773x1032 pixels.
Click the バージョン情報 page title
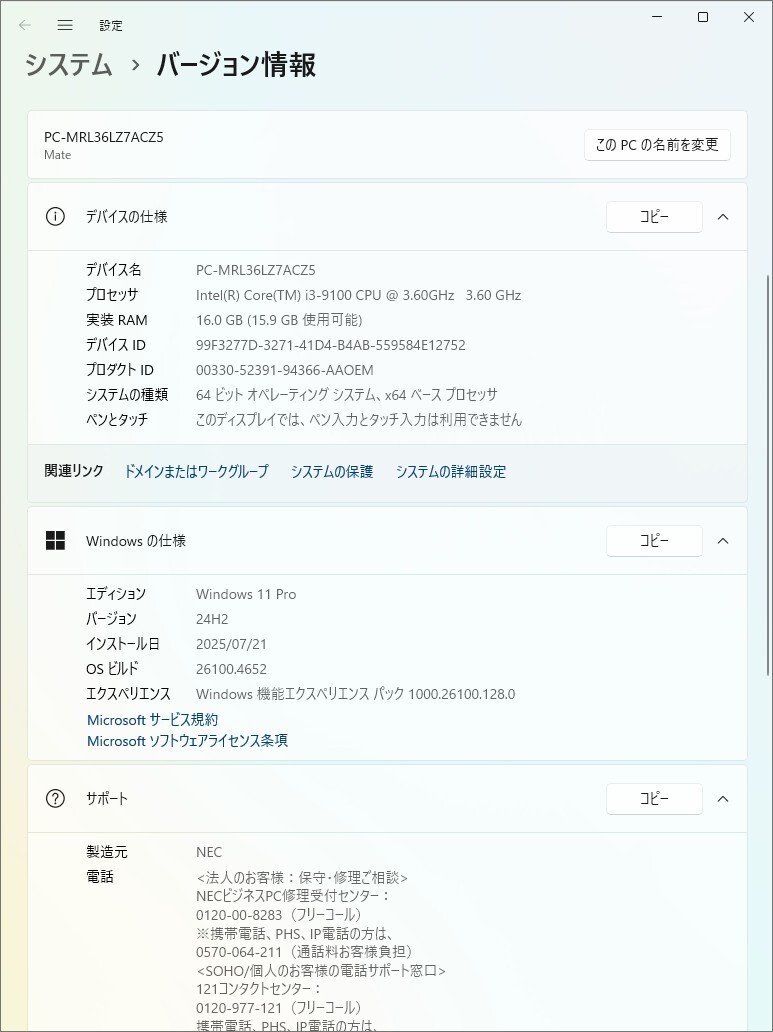tap(236, 64)
